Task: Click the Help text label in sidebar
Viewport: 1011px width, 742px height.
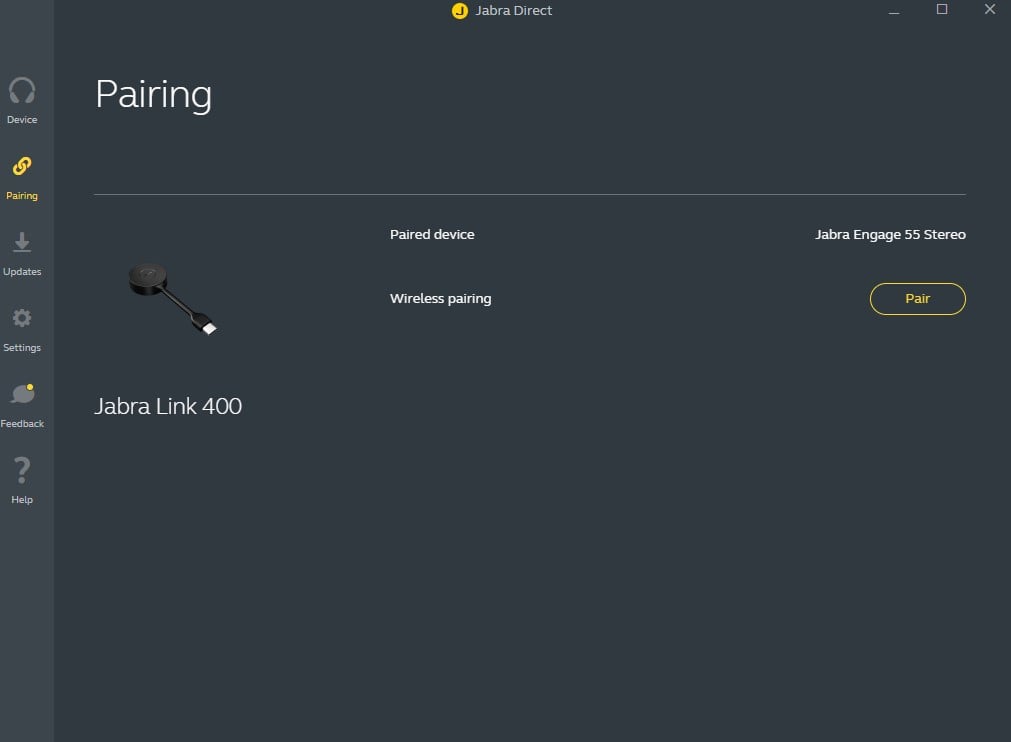Action: click(x=22, y=500)
